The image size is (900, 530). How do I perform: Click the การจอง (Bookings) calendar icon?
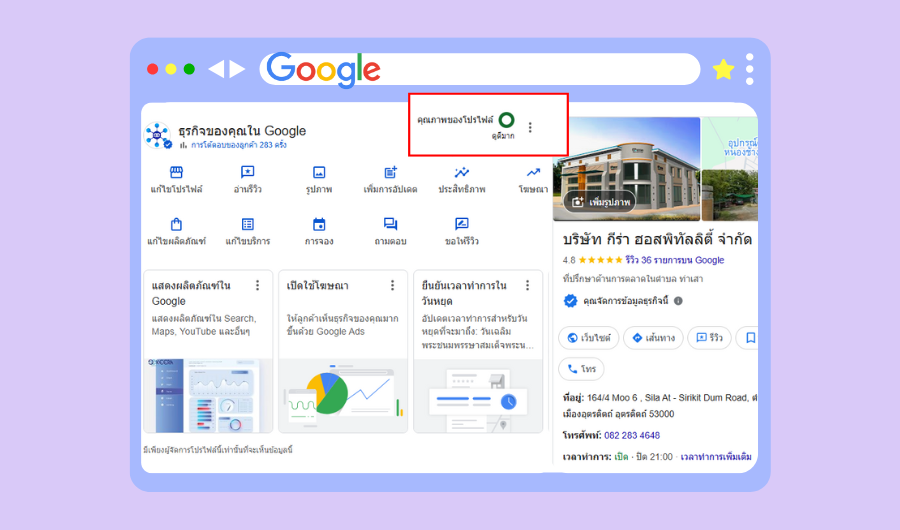coord(319,225)
